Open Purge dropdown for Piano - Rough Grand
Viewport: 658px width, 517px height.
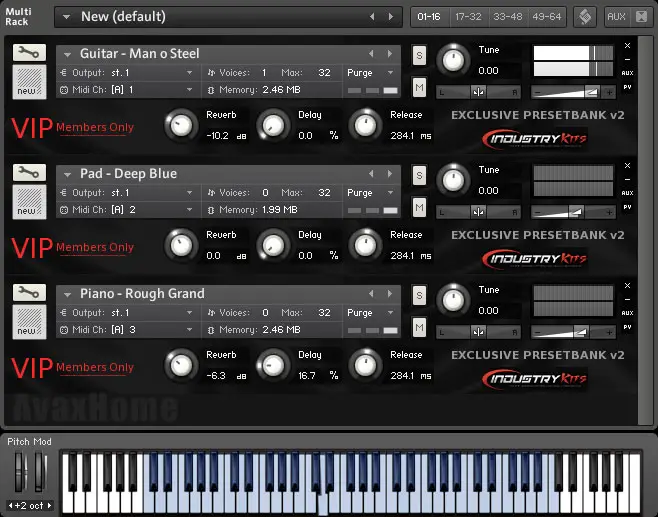(391, 313)
